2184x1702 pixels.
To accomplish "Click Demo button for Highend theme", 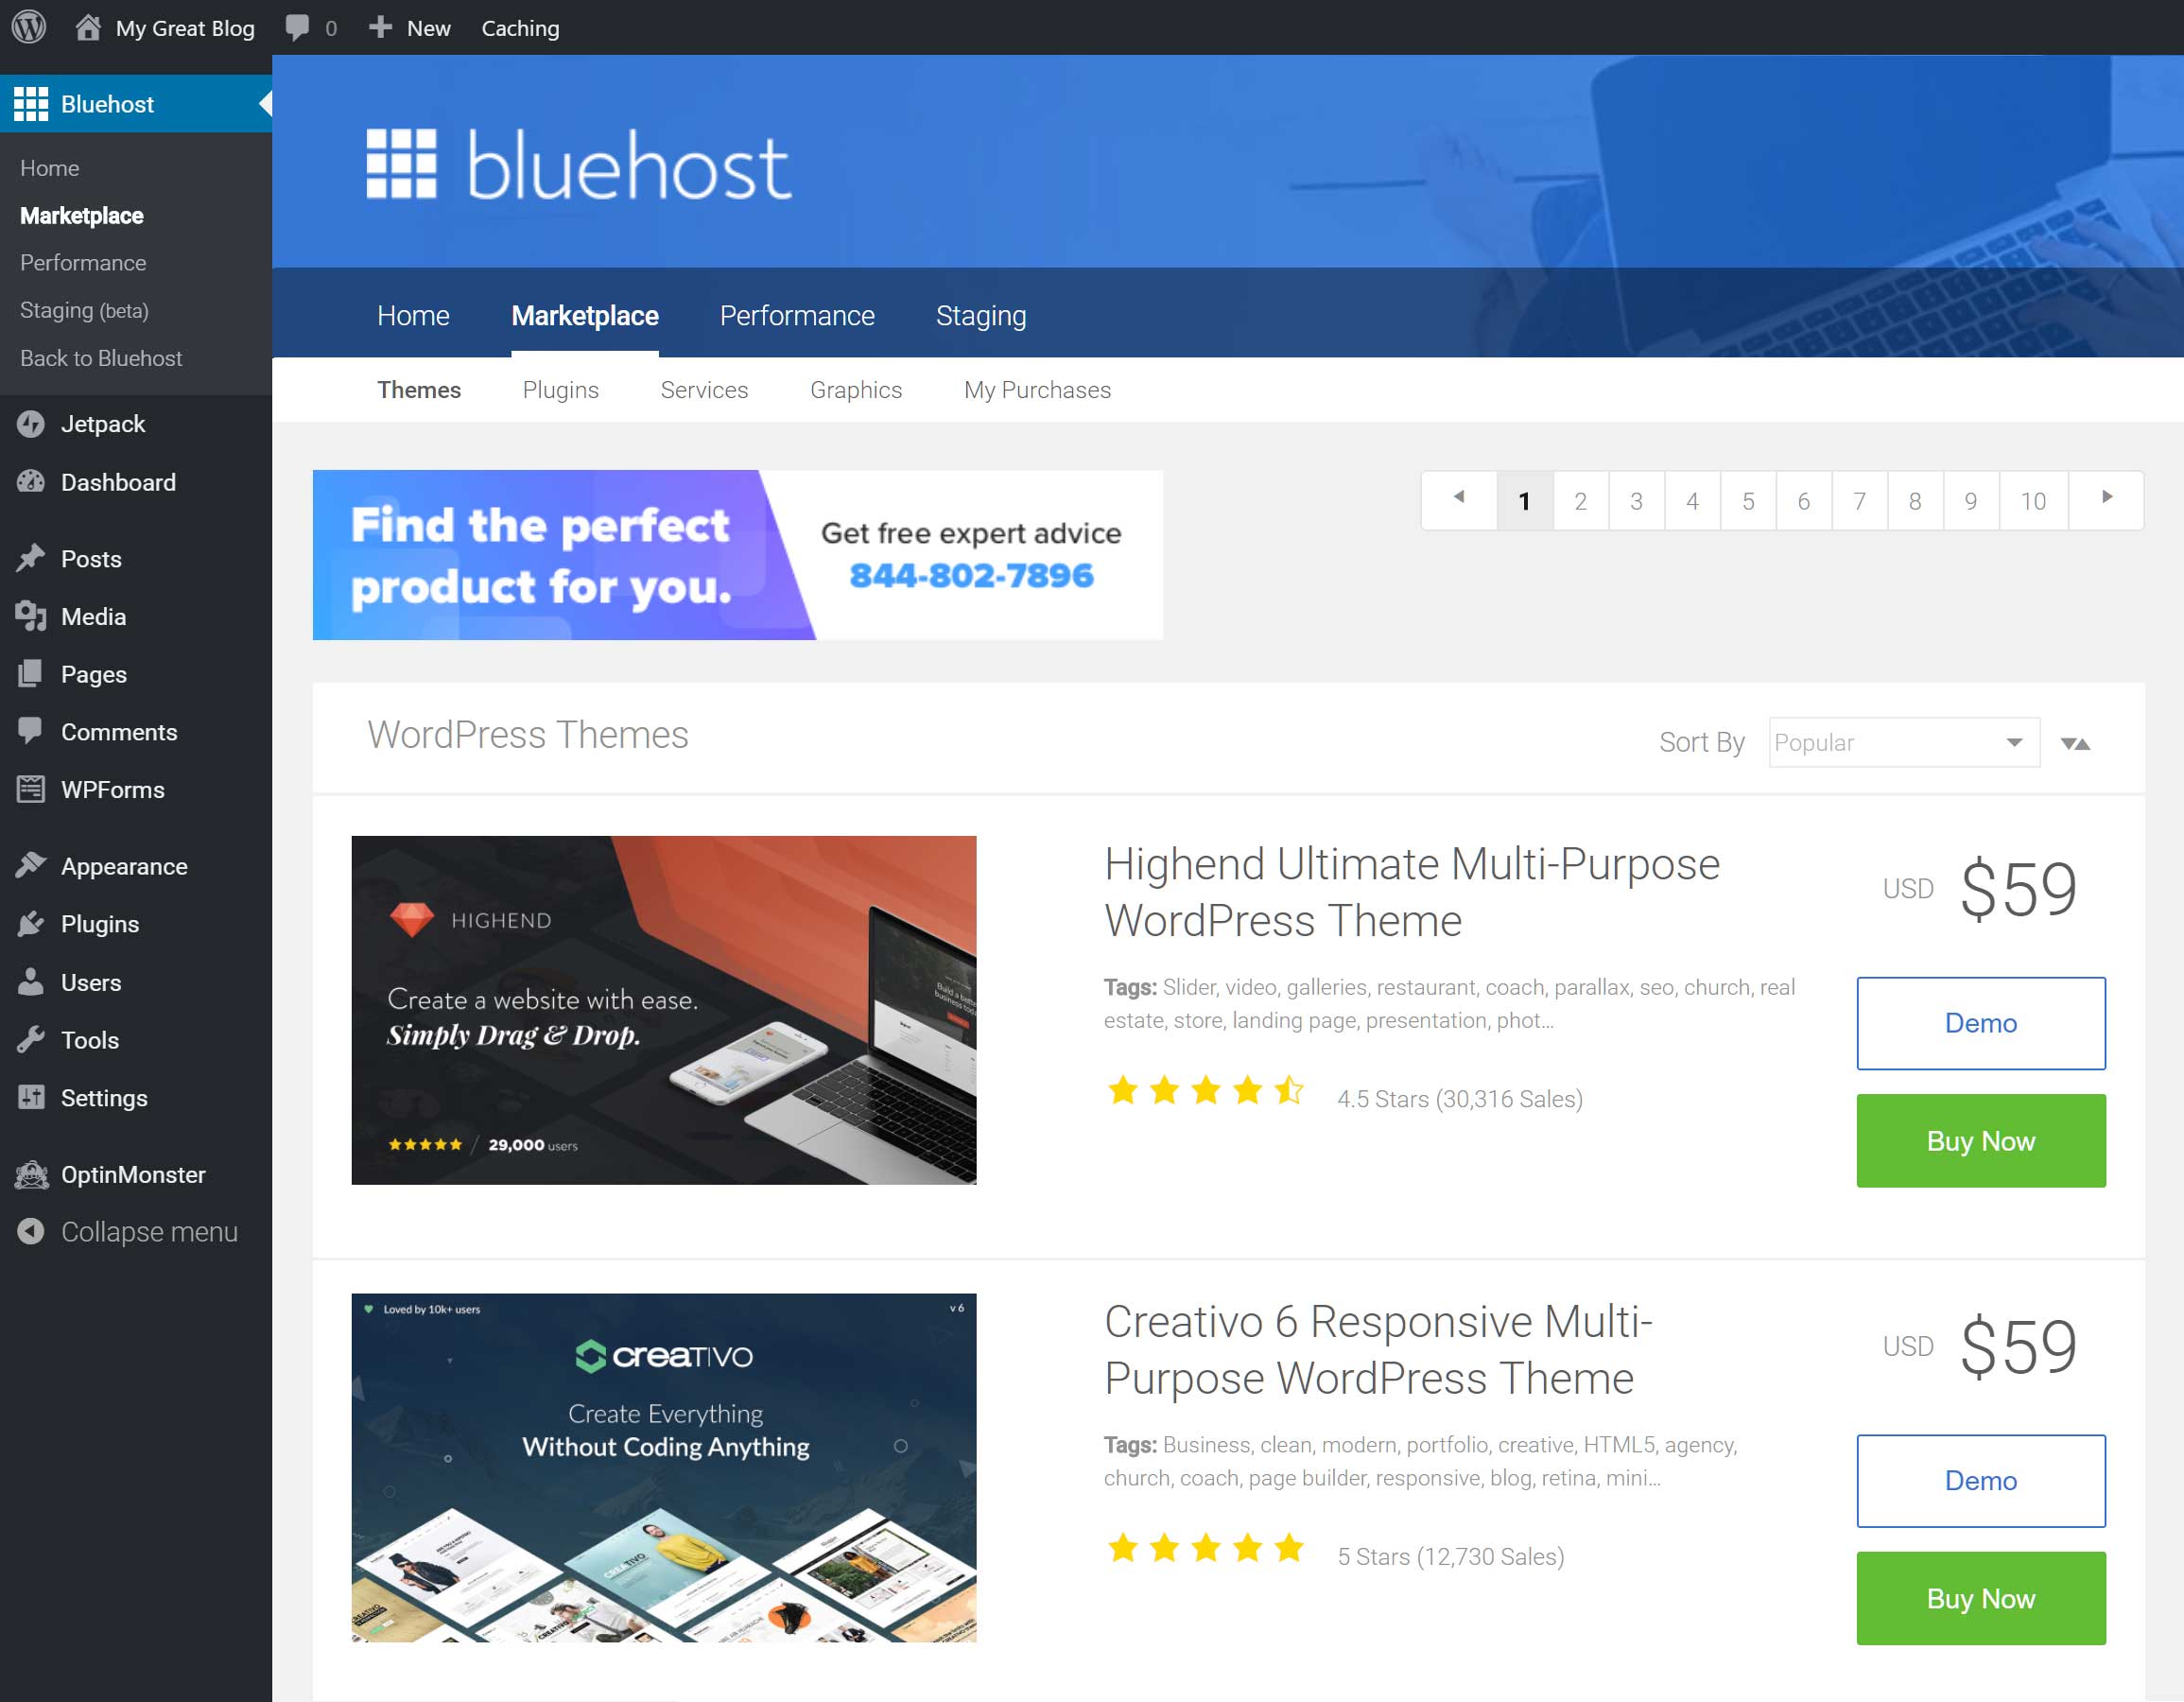I will 1981,1023.
